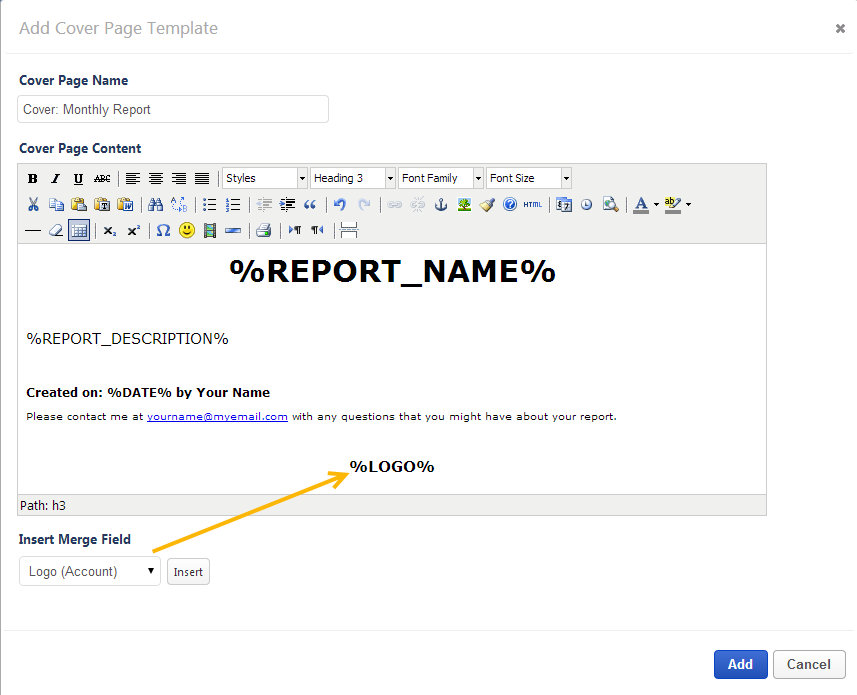Insert an emoticon using the smiley icon

tap(187, 230)
